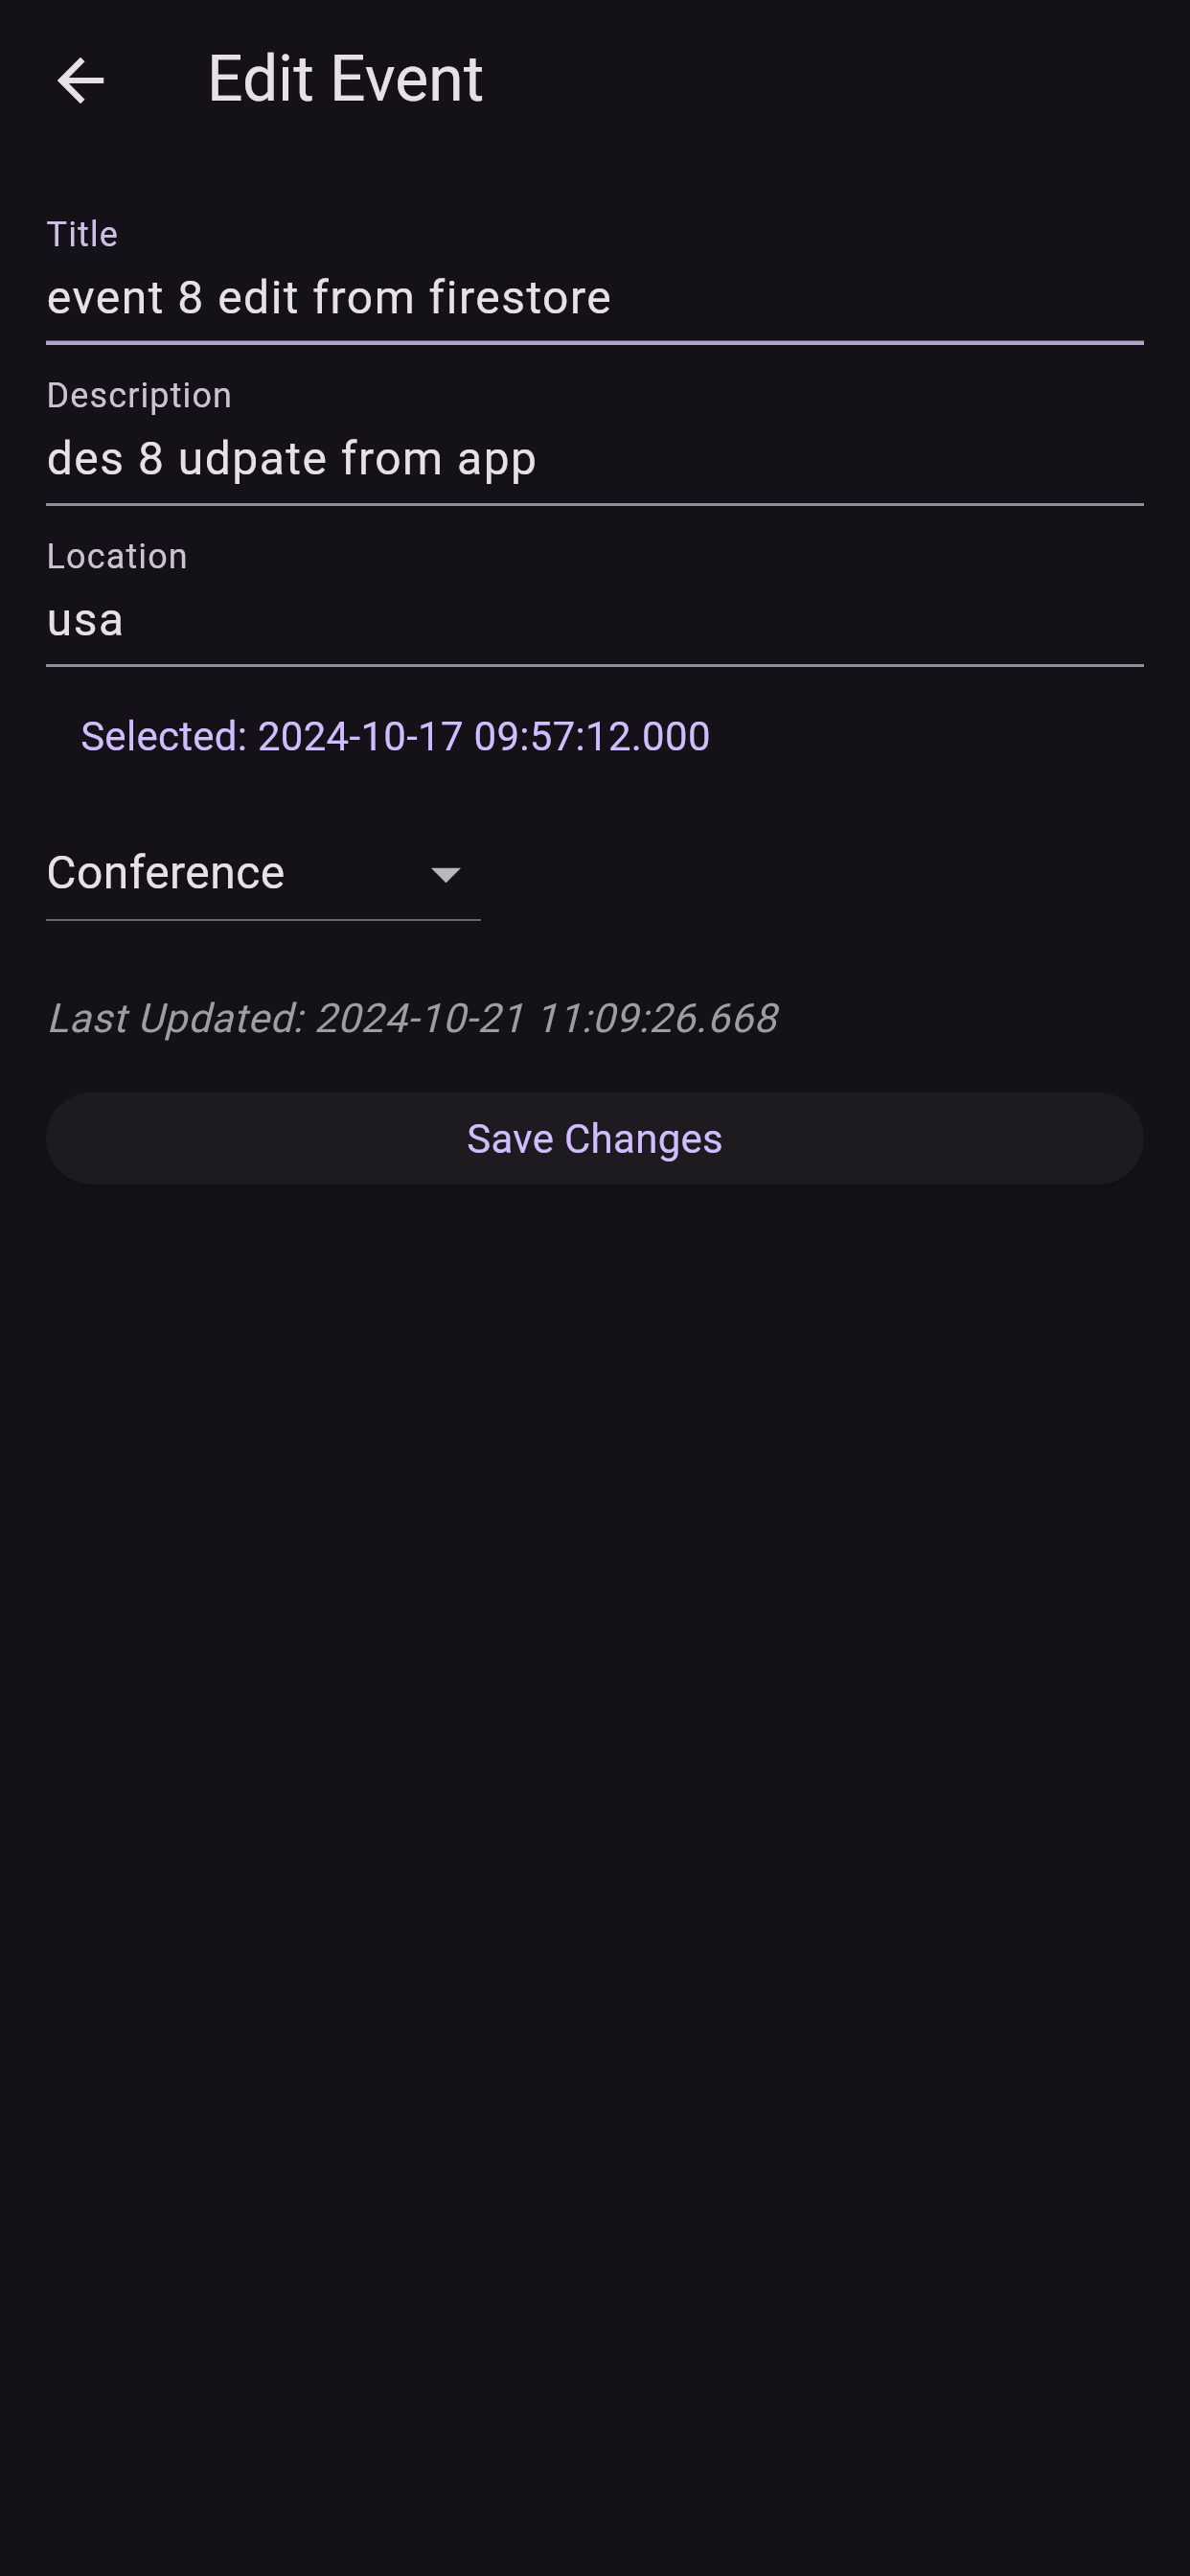1190x2576 pixels.
Task: Place cursor on 'usa' location text
Action: pos(85,621)
